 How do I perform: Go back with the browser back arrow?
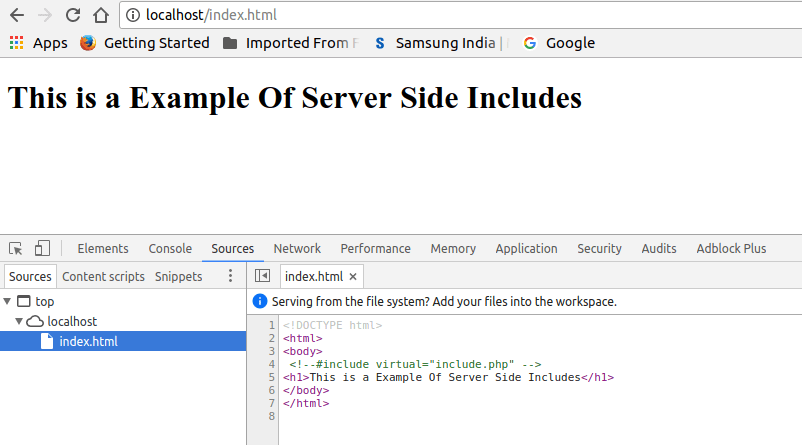tap(17, 15)
